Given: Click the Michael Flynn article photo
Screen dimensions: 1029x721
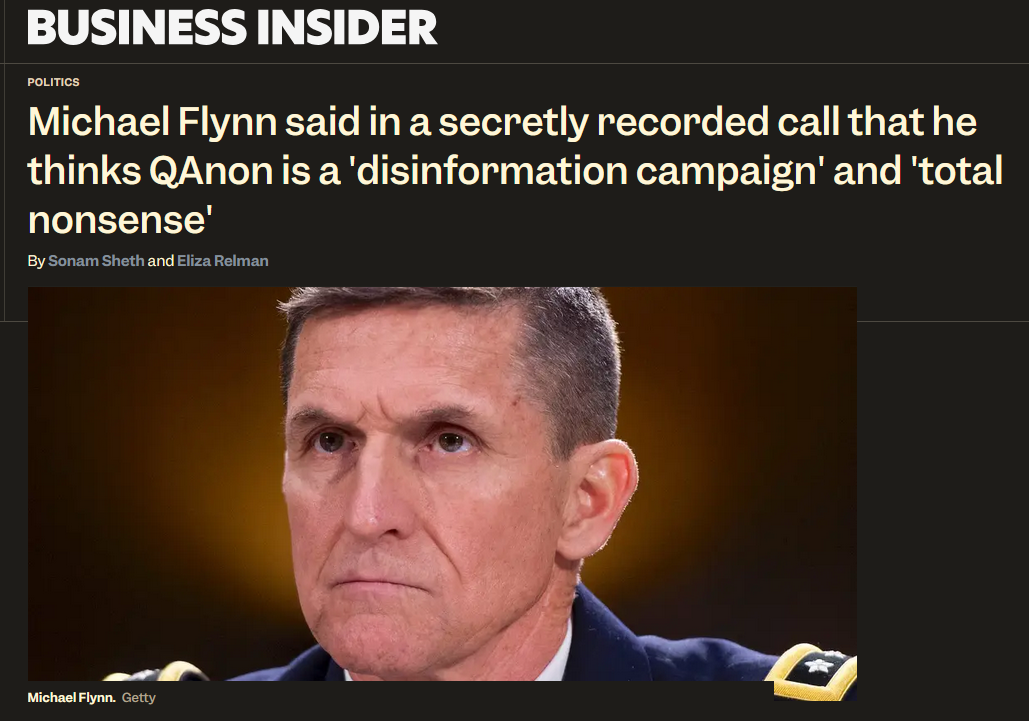Looking at the screenshot, I should coord(442,484).
